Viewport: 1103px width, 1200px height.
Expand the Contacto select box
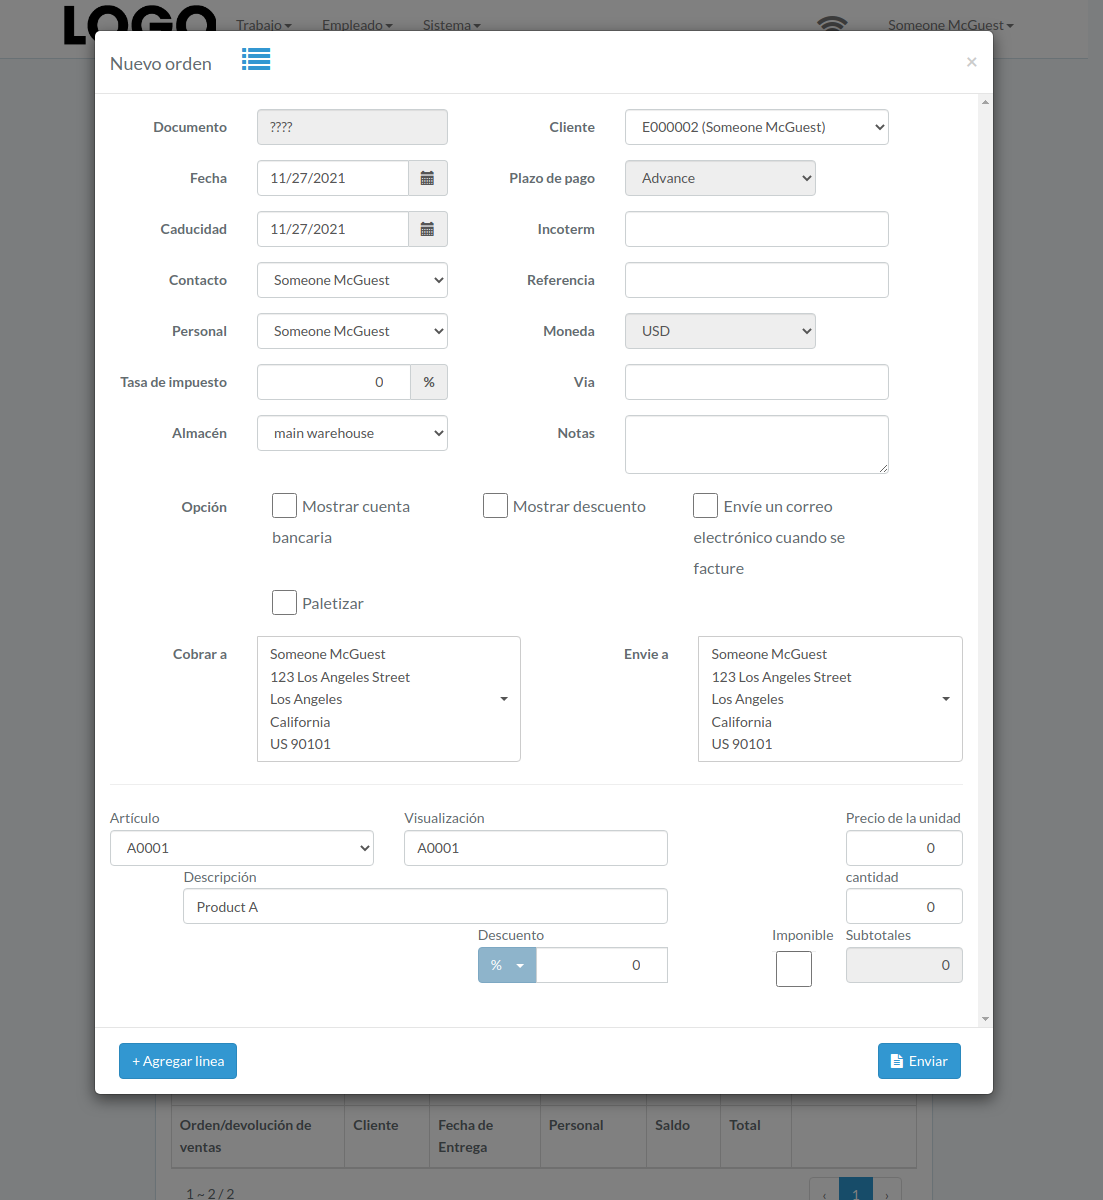tap(352, 280)
